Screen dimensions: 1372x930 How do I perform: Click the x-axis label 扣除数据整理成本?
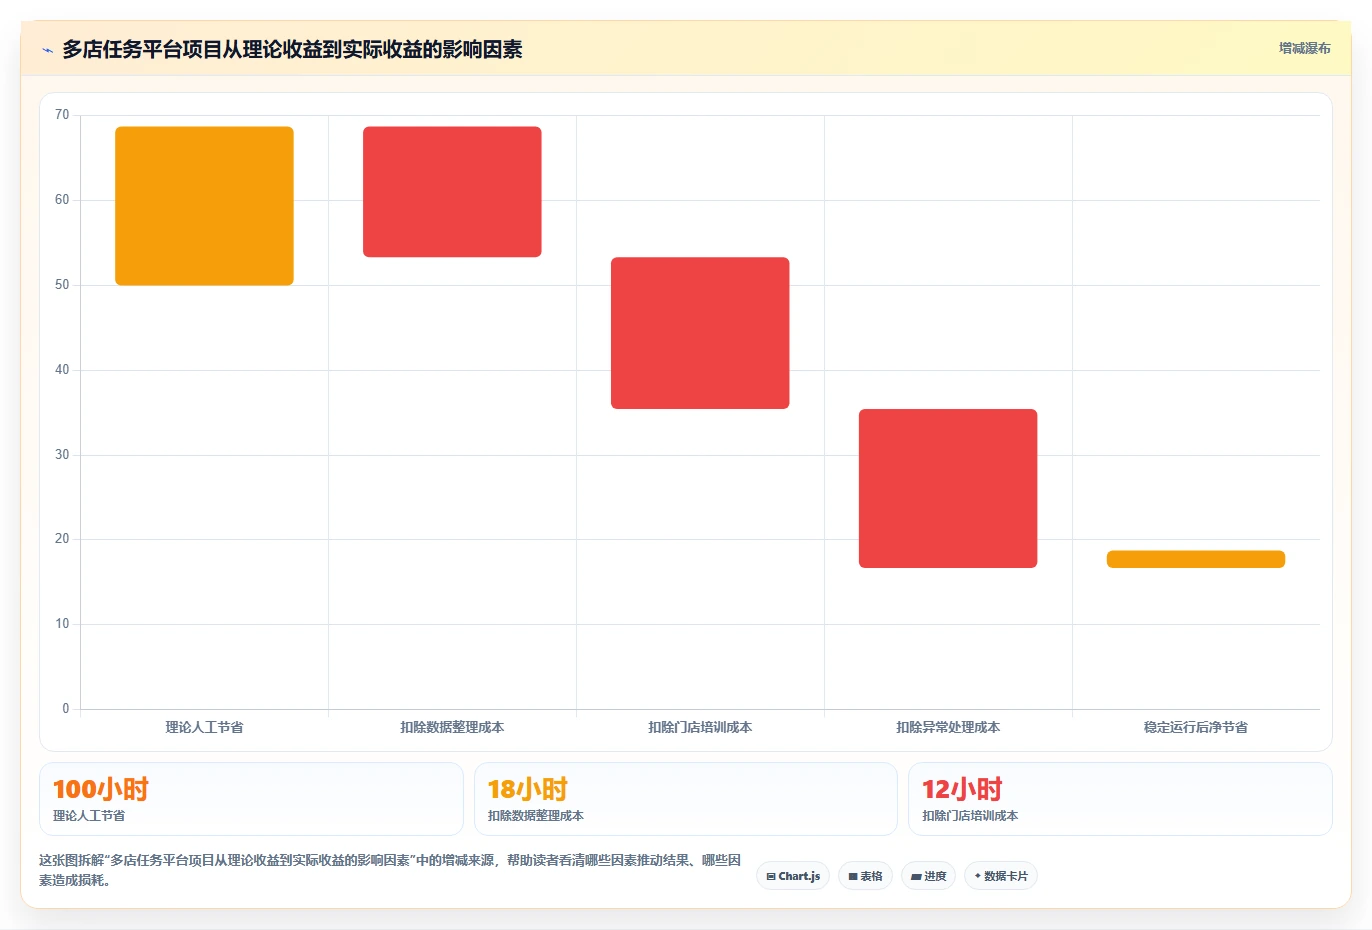pyautogui.click(x=452, y=727)
